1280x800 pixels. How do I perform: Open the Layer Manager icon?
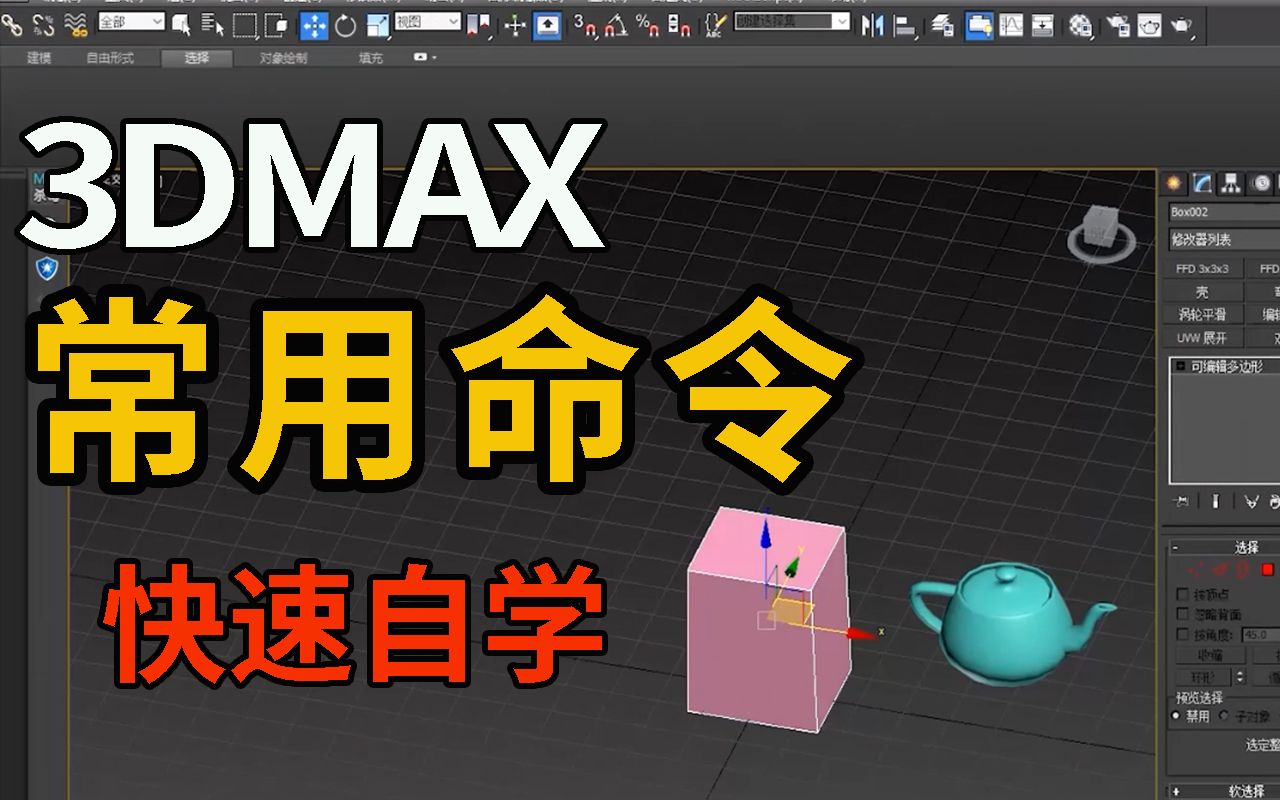pyautogui.click(x=942, y=25)
